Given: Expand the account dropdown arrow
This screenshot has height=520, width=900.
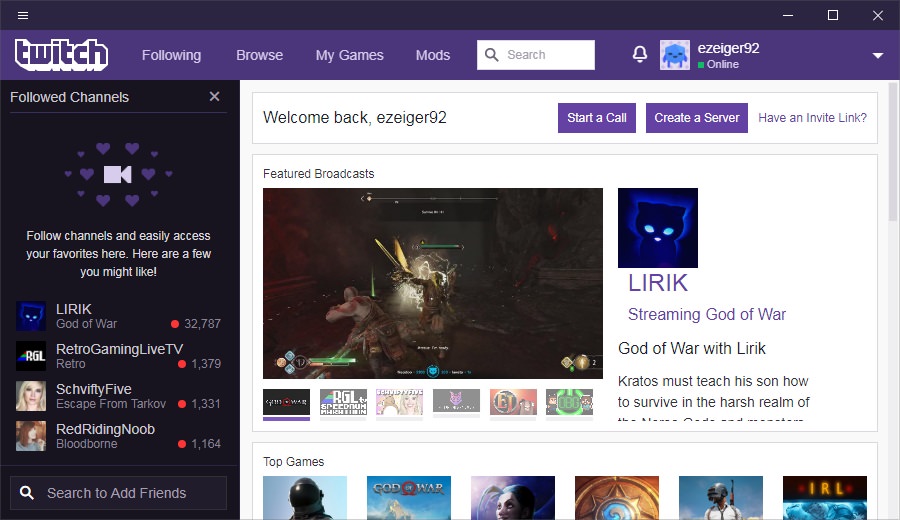Looking at the screenshot, I should click(877, 56).
